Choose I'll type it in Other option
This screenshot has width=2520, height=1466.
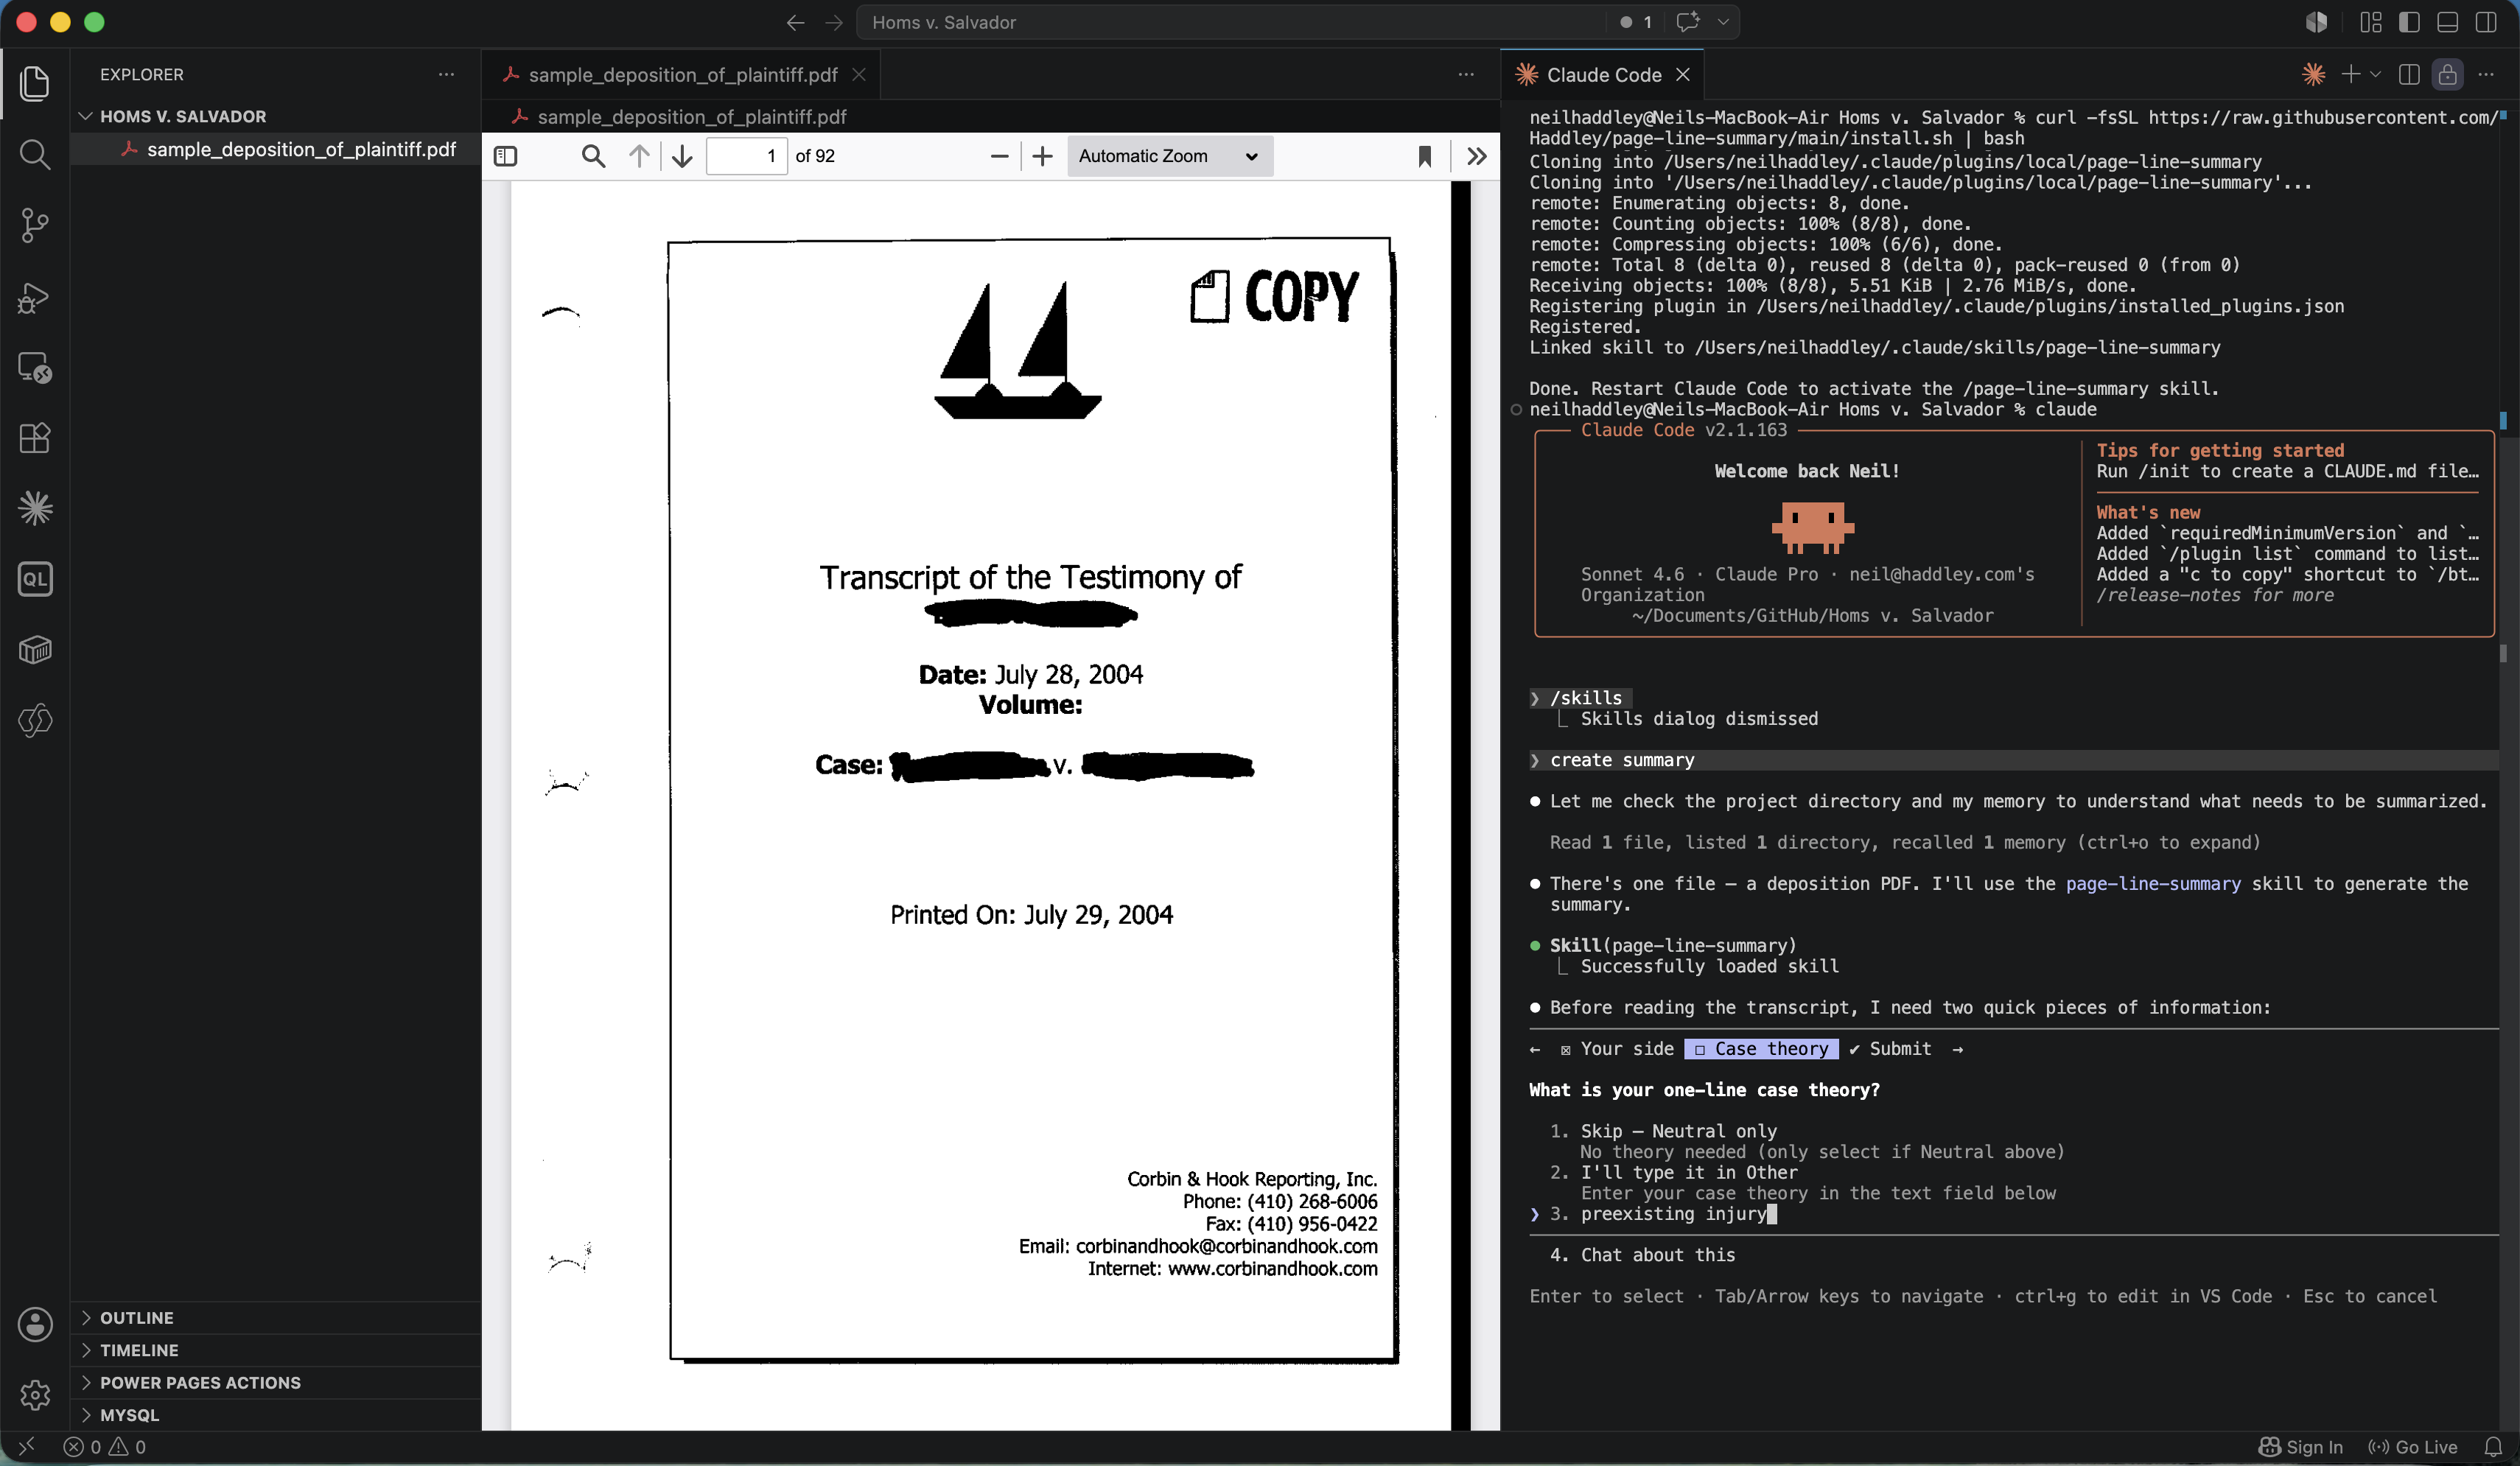click(1688, 1172)
